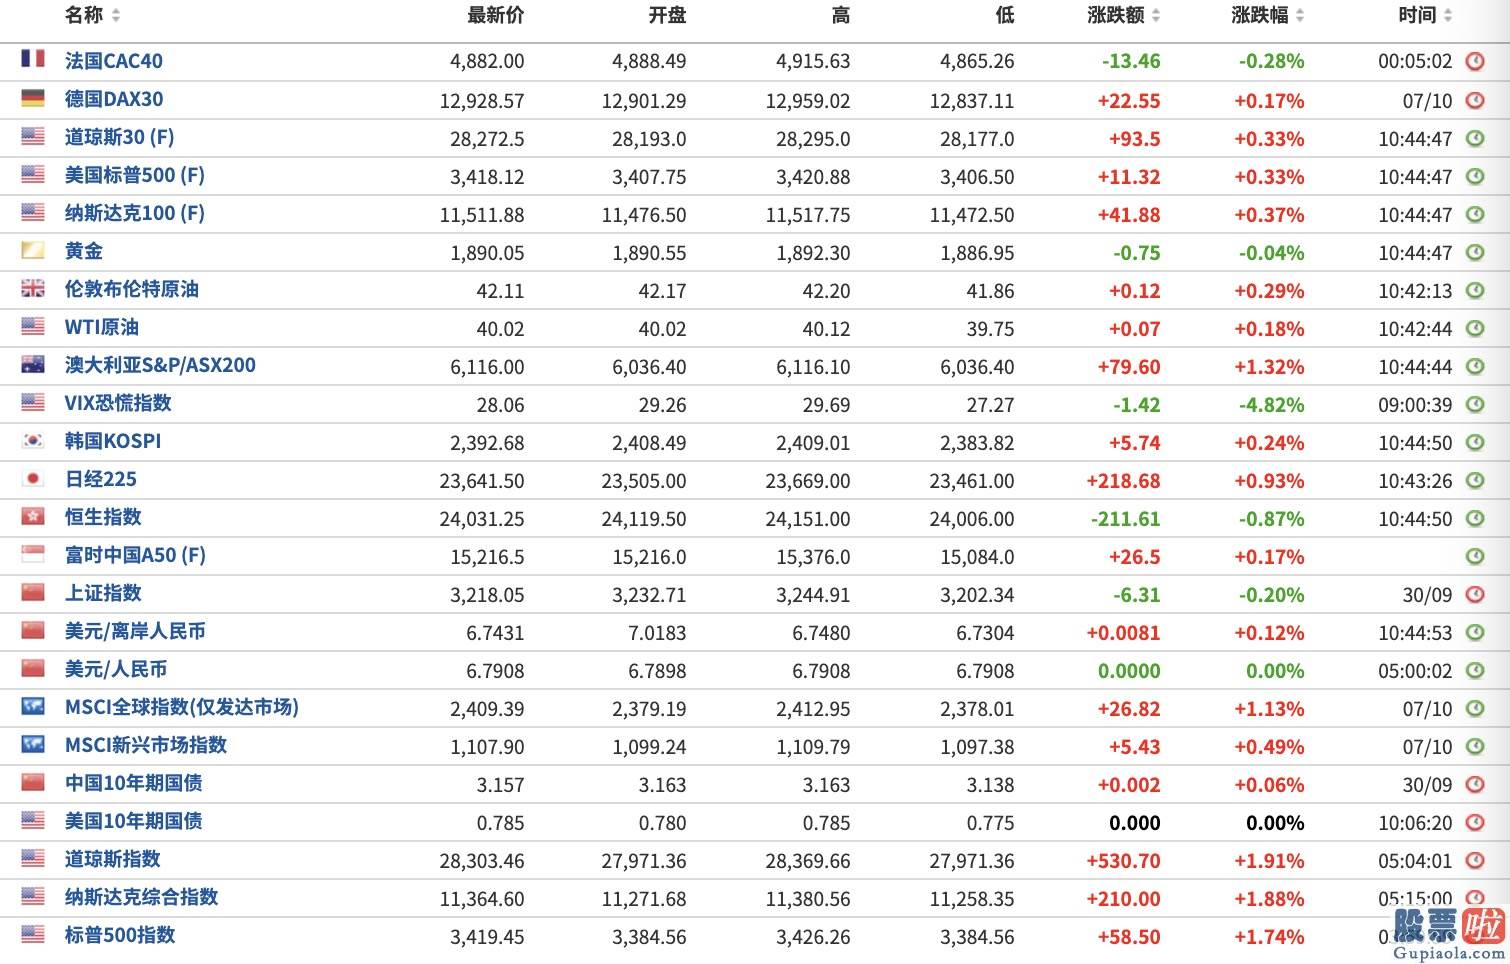Click red clock icon on 上证指数 row

point(1475,594)
